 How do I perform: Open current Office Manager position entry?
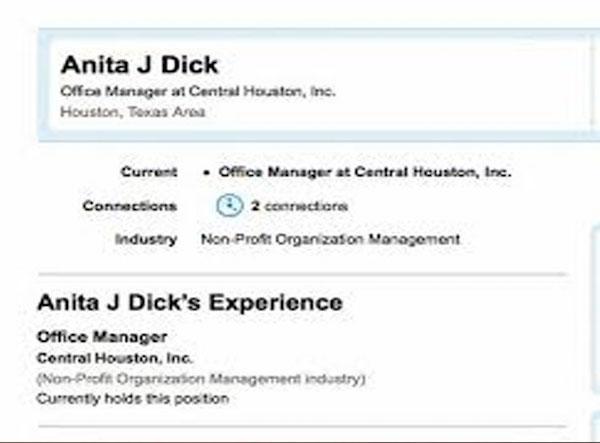pyautogui.click(x=365, y=172)
